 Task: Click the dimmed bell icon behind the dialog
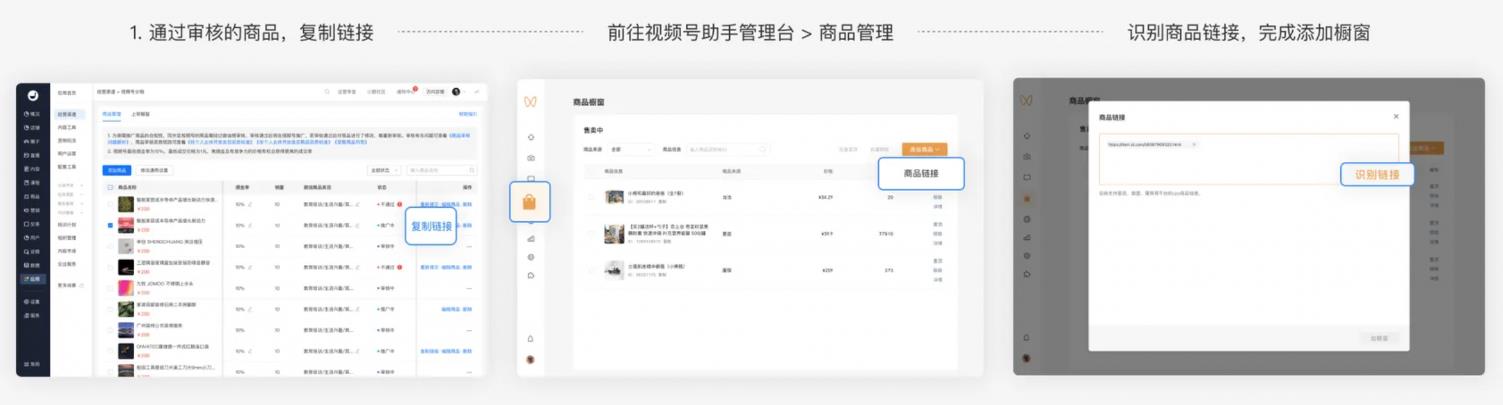[1026, 339]
